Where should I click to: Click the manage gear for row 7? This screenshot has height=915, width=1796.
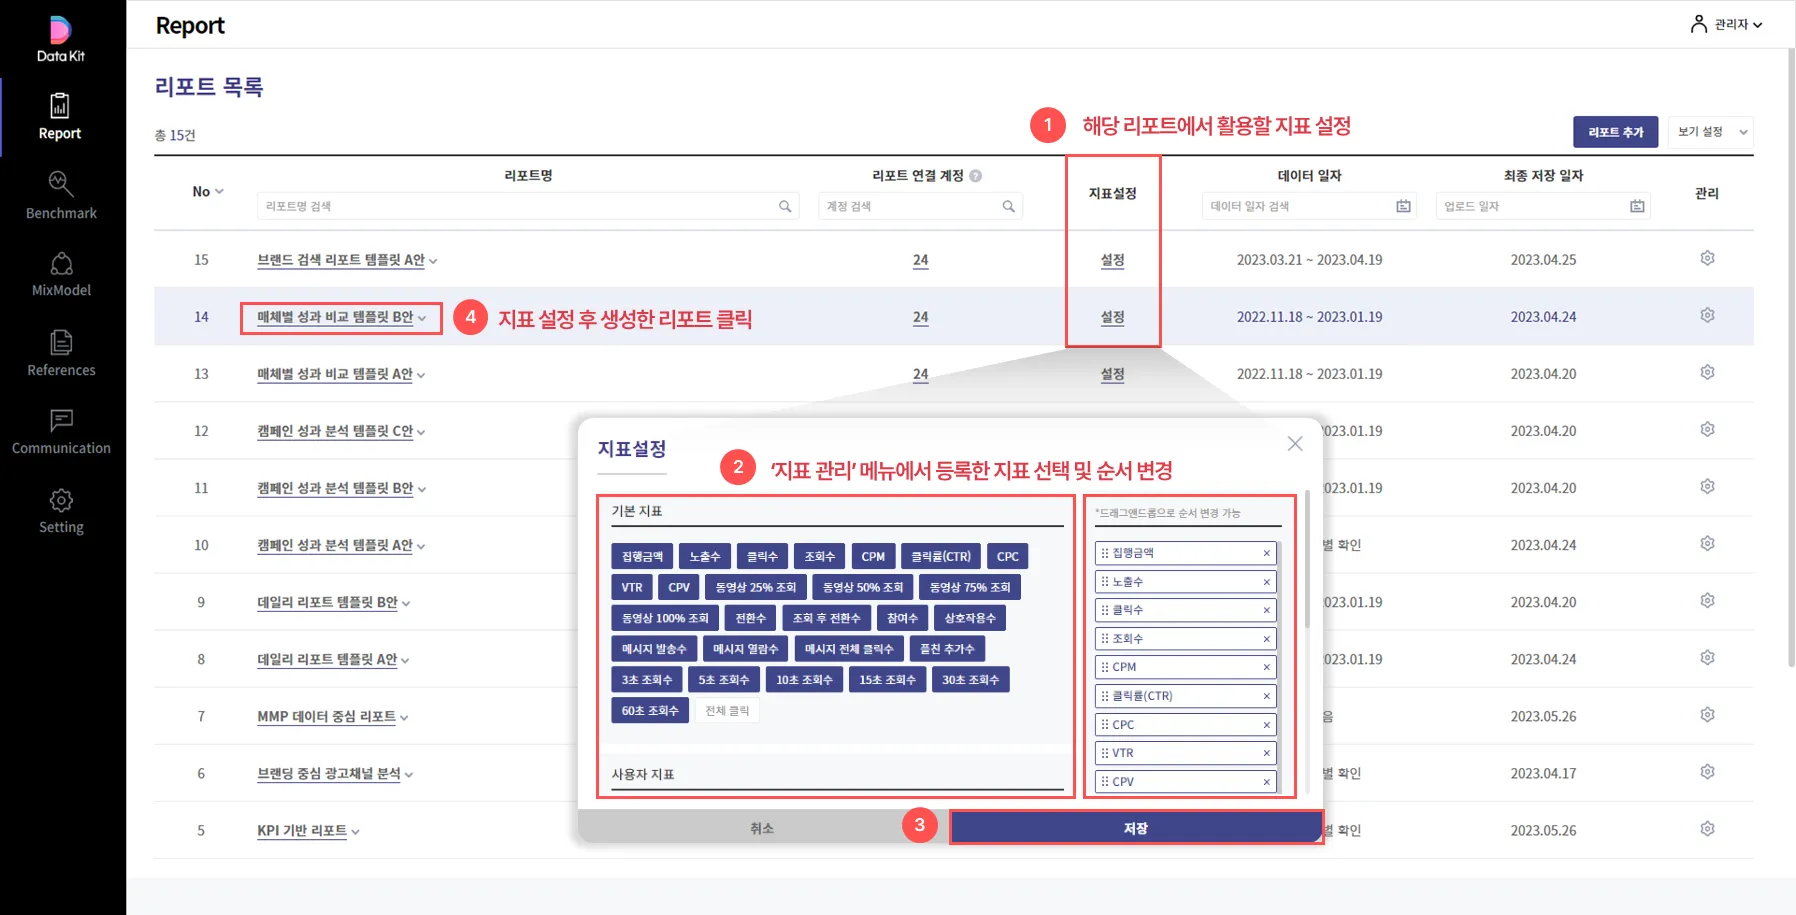[1707, 715]
